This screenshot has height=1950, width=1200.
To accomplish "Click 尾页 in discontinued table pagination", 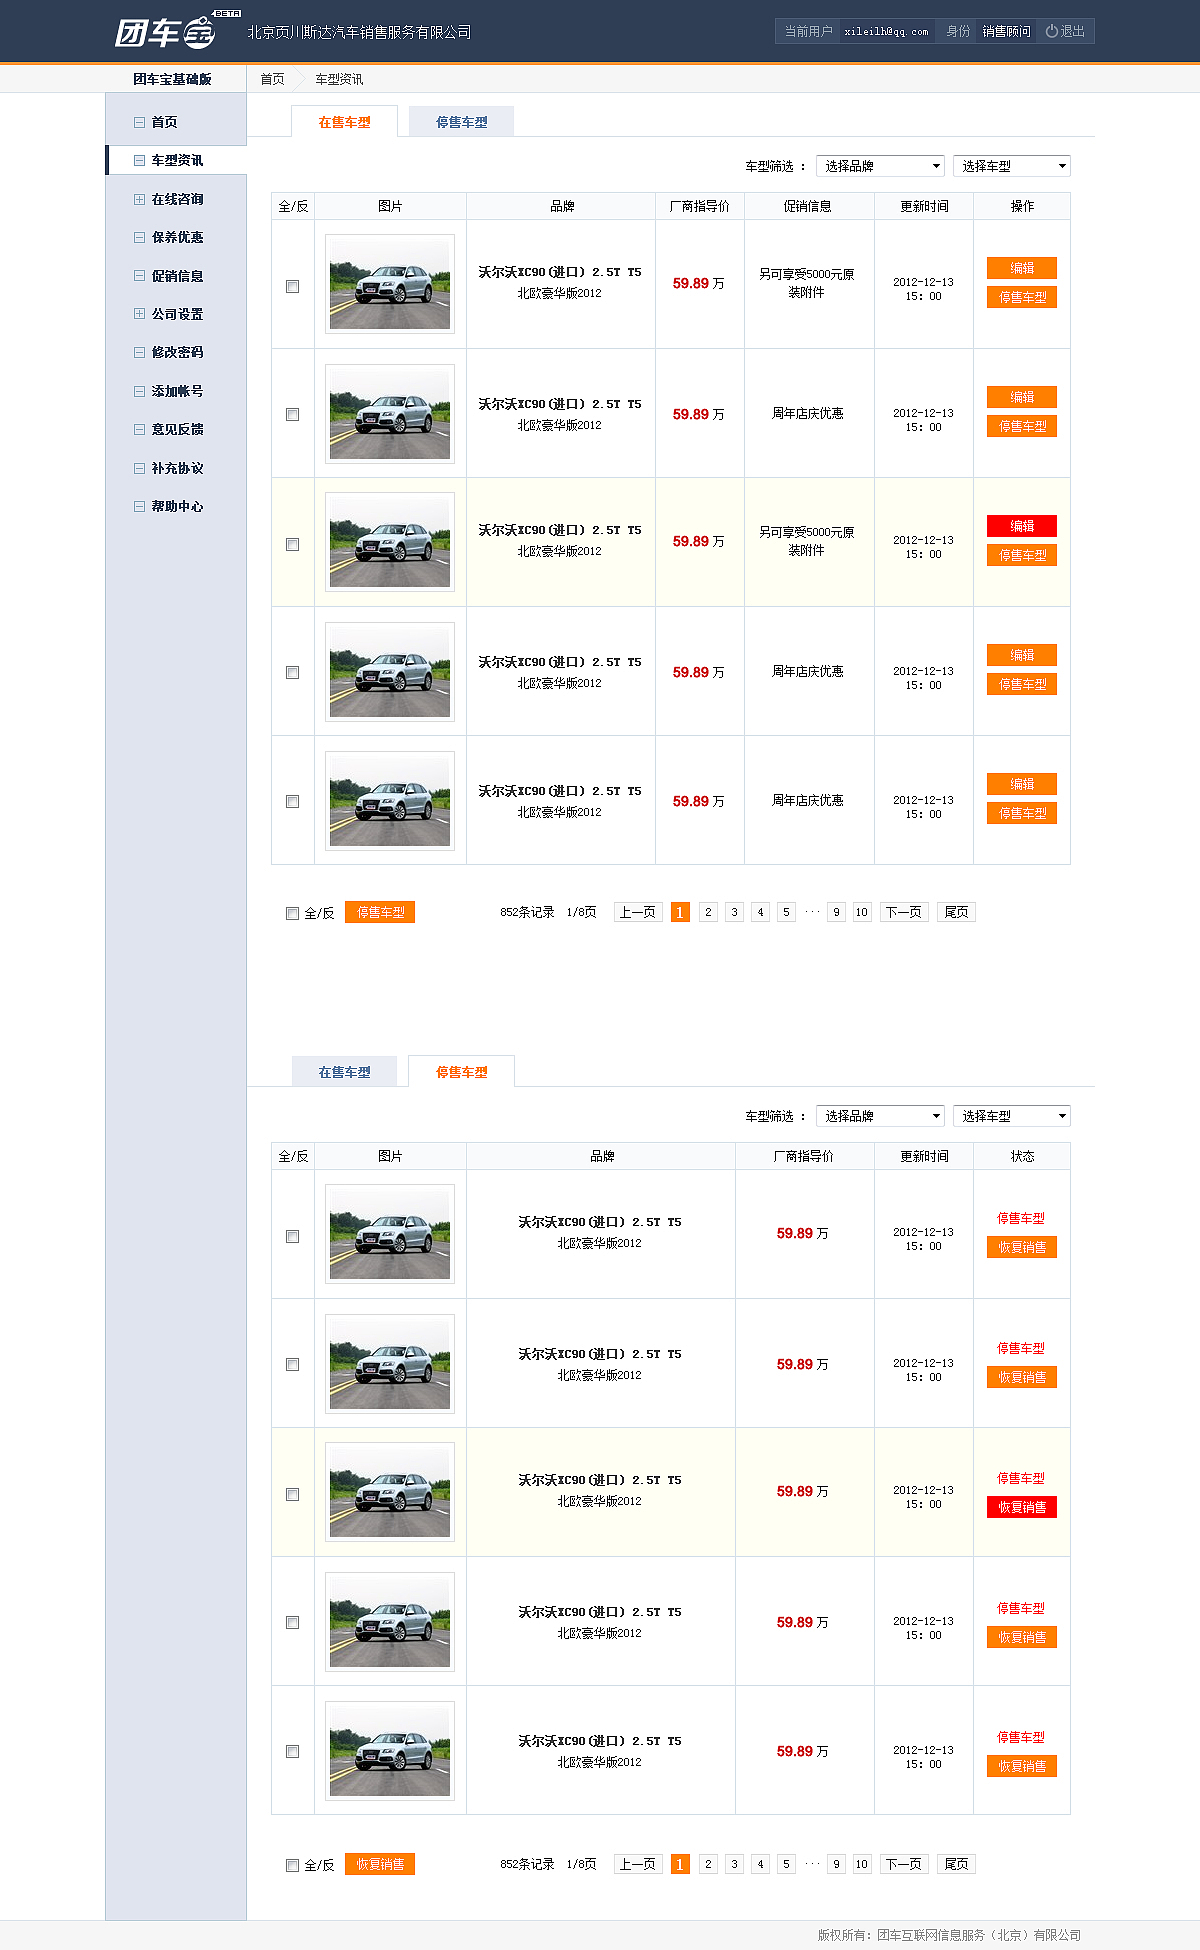I will (956, 1864).
